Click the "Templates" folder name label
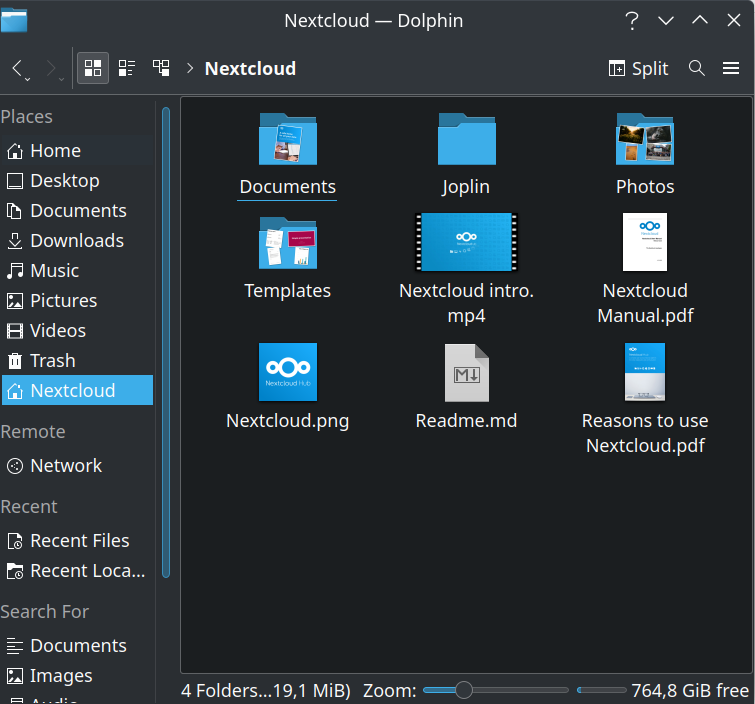Screen dimensions: 755x704 click(x=287, y=291)
